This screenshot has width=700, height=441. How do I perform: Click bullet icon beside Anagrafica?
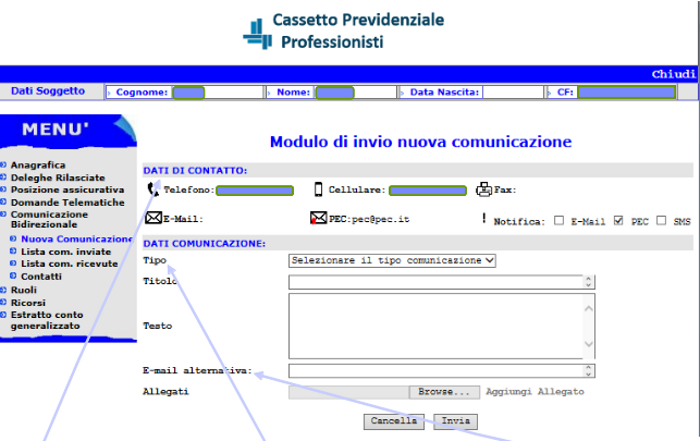pyautogui.click(x=4, y=165)
